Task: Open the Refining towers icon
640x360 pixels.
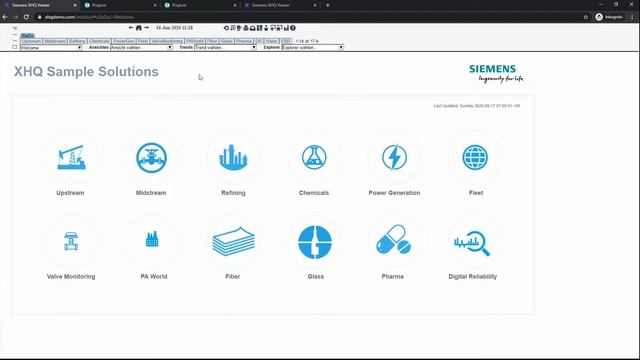Action: [x=233, y=157]
